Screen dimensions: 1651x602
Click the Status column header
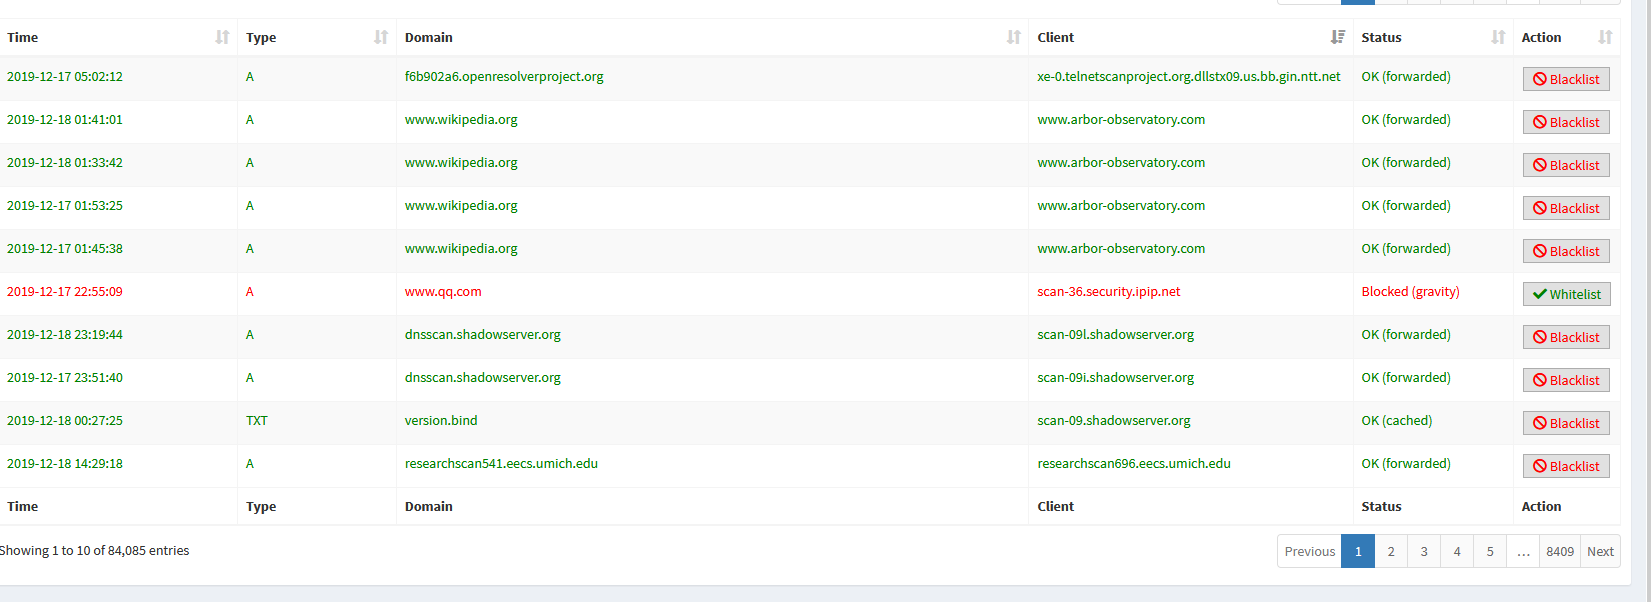pyautogui.click(x=1433, y=37)
